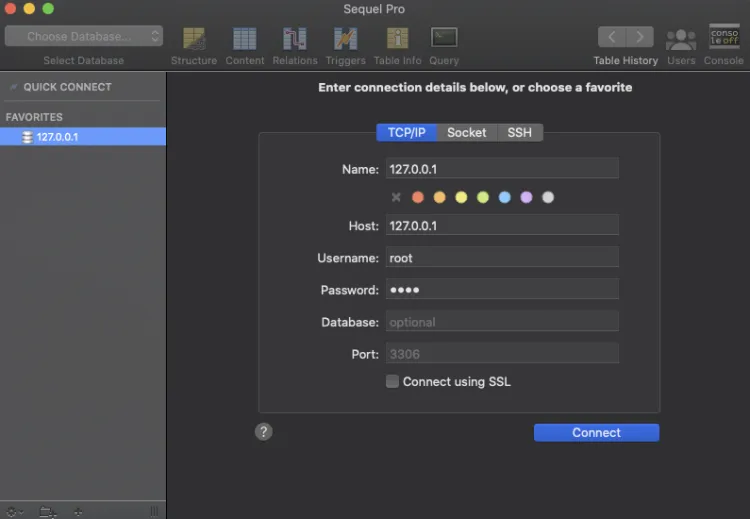The width and height of the screenshot is (750, 519).
Task: Open the Structure view icon
Action: (x=194, y=39)
